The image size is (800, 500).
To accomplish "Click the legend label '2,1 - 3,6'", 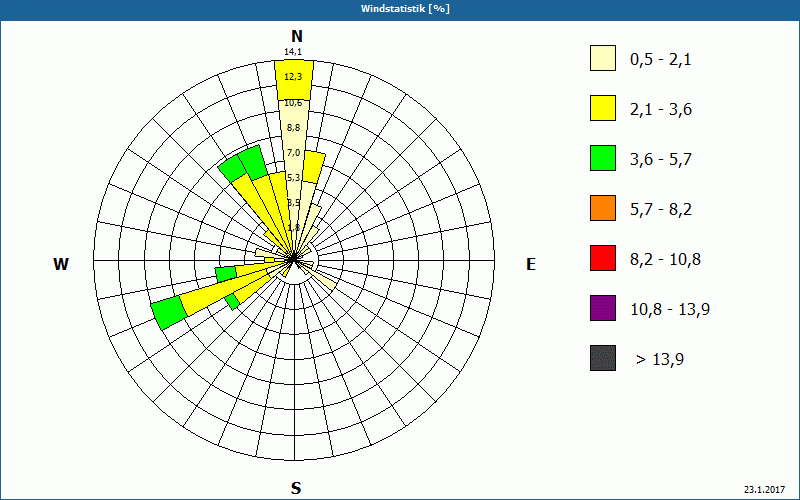I will (661, 110).
